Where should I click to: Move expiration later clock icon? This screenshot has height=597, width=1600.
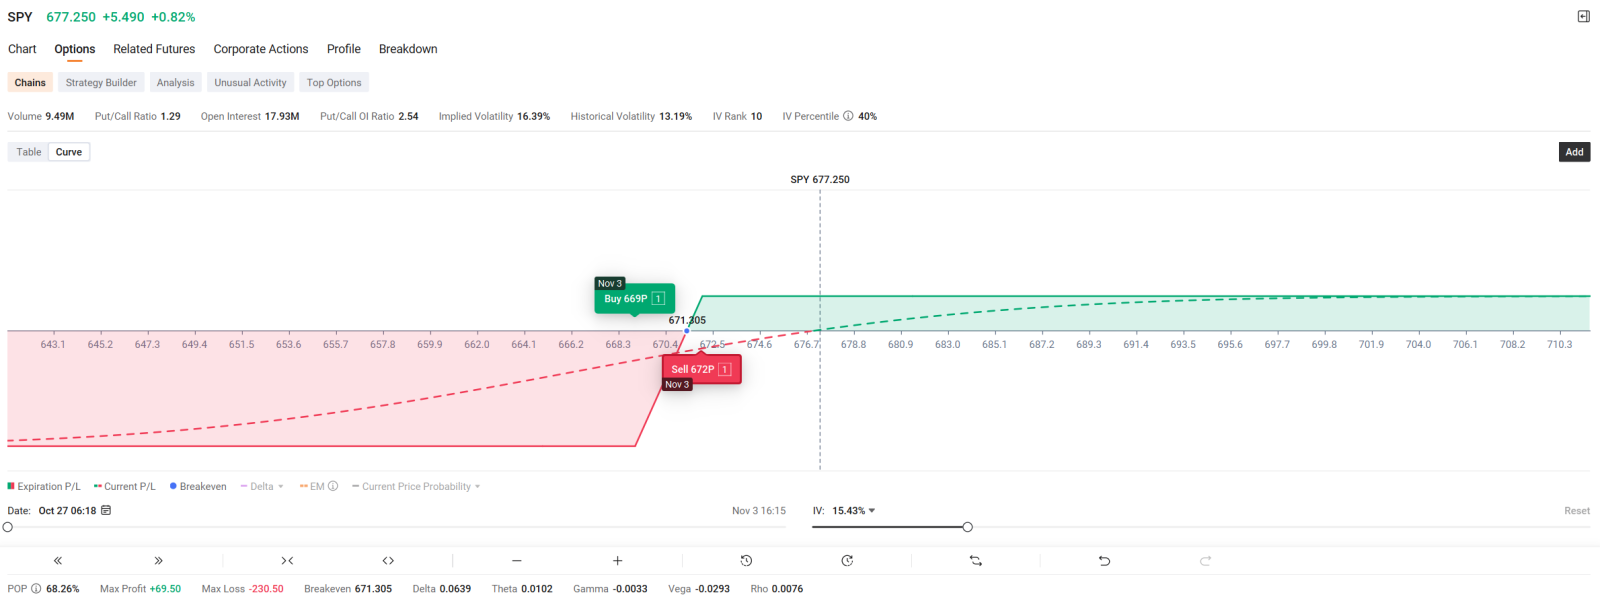pos(847,561)
